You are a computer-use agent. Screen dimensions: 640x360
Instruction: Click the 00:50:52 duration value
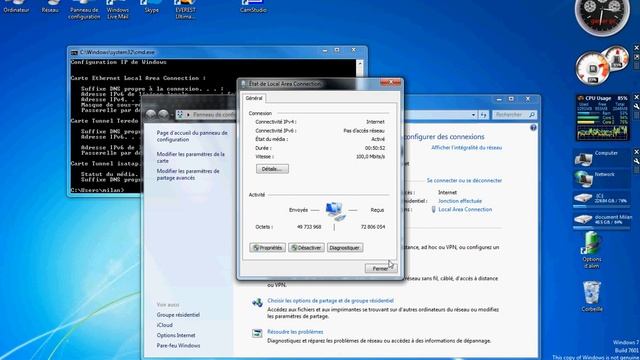tap(375, 148)
